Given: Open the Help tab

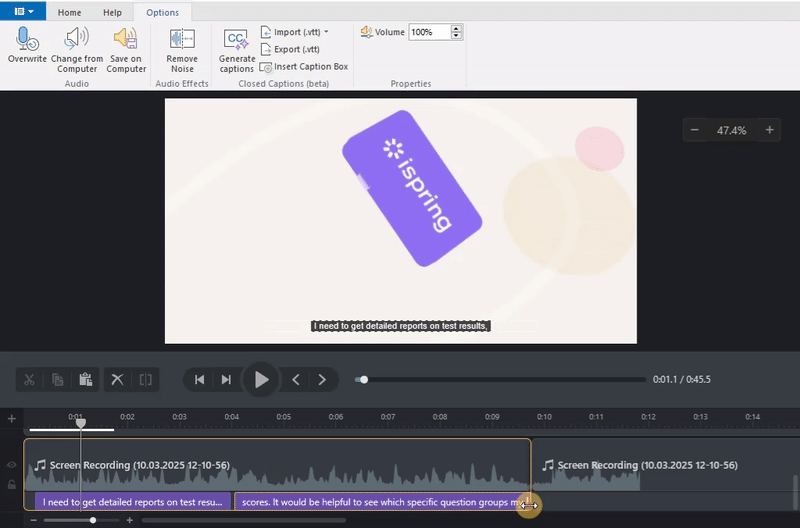Looking at the screenshot, I should point(113,12).
